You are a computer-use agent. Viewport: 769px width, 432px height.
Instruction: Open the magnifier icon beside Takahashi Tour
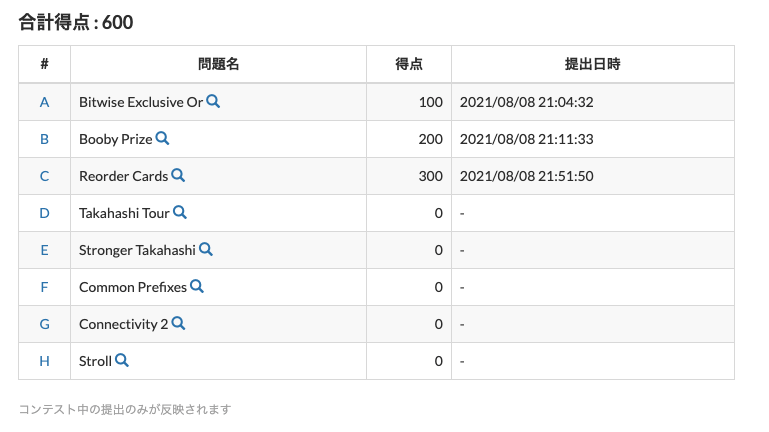point(180,212)
